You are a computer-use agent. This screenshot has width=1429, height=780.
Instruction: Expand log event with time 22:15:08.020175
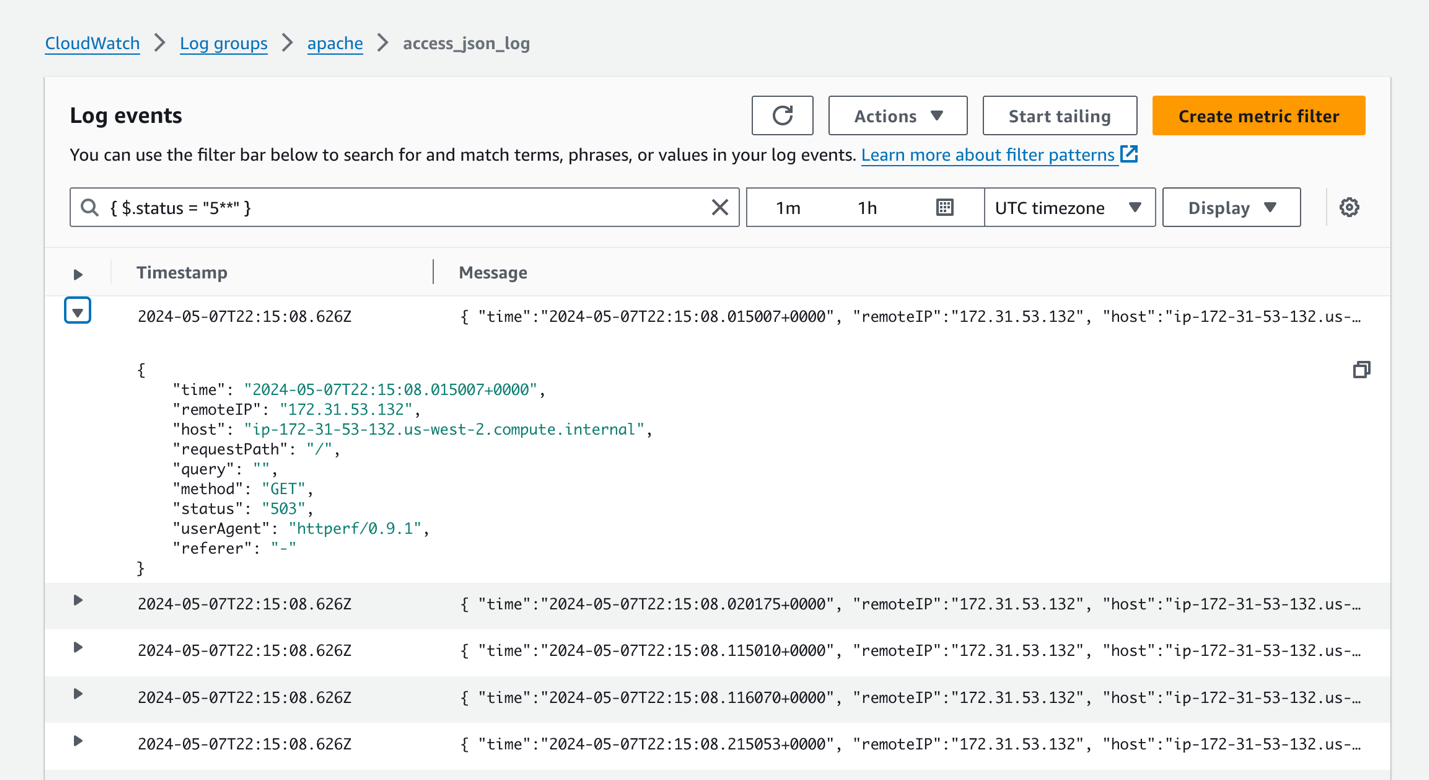(78, 601)
